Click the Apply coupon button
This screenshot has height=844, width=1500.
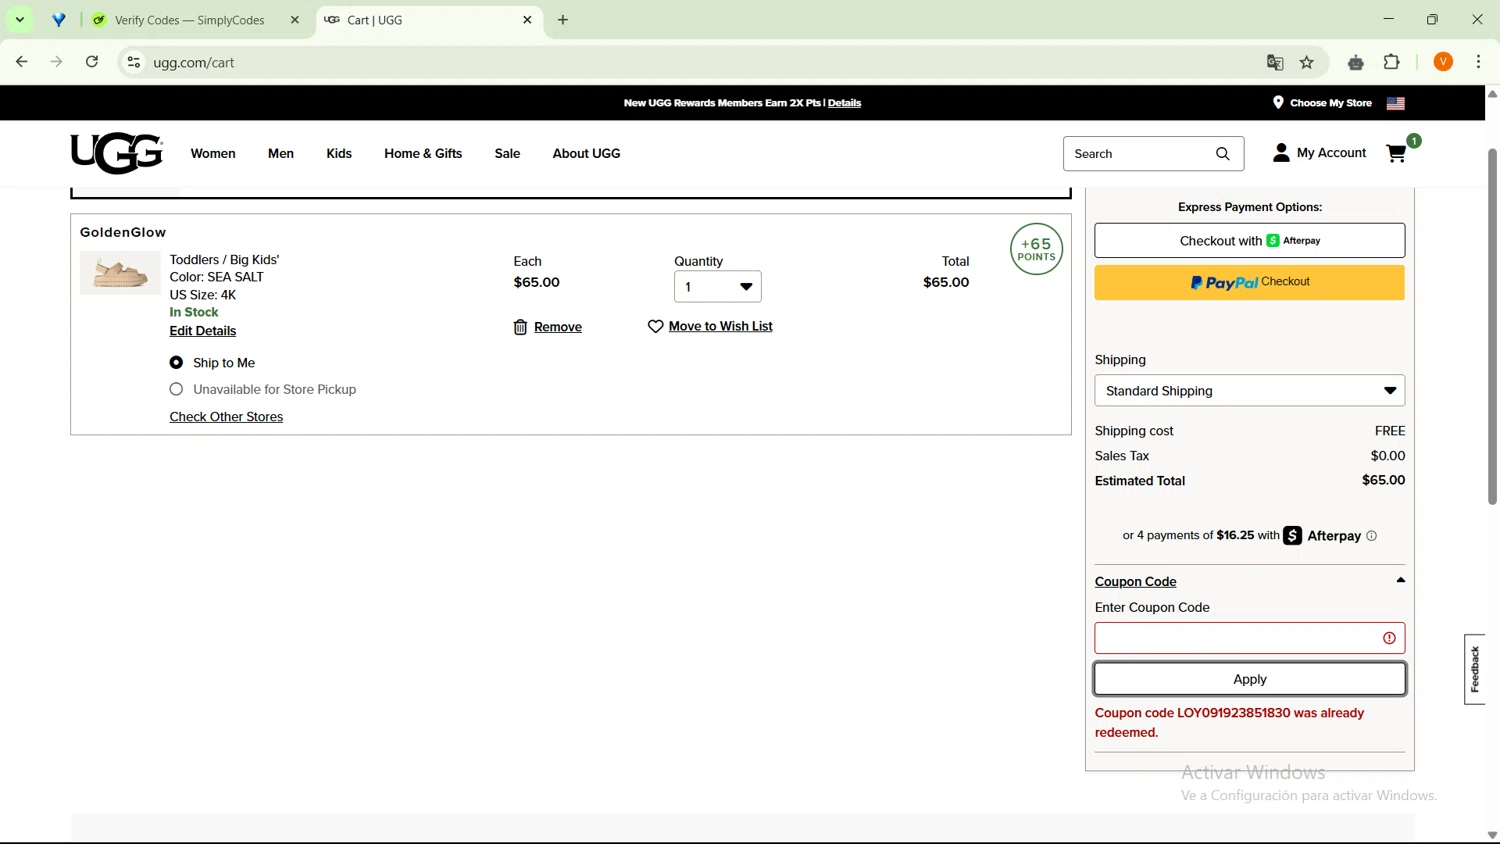(1249, 679)
